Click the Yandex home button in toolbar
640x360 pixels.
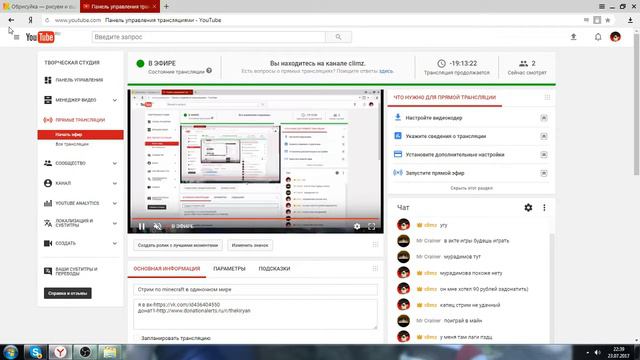click(x=30, y=20)
